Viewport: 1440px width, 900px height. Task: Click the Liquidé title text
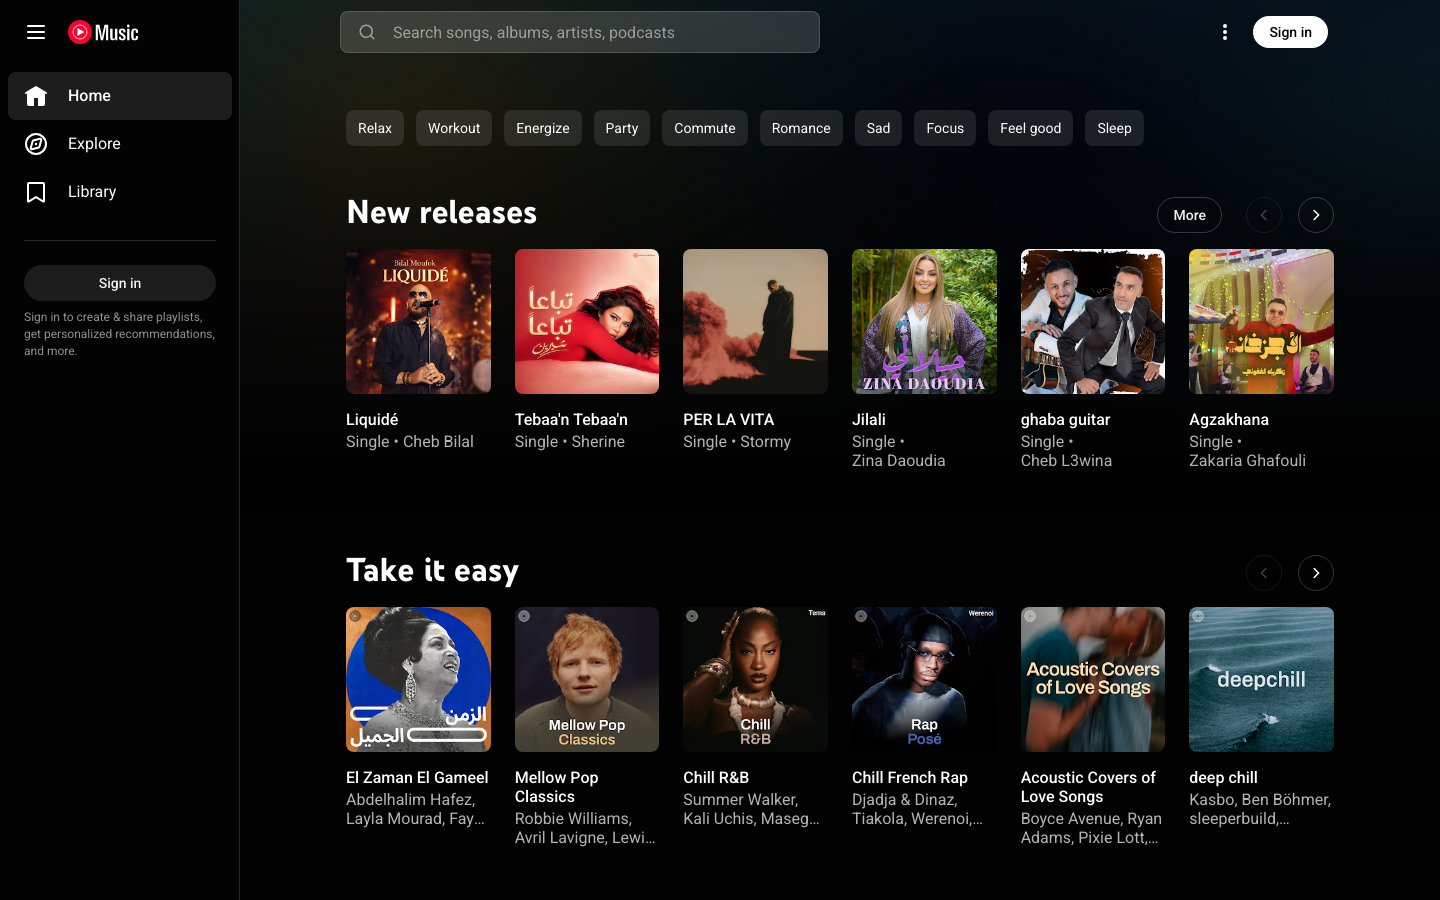point(372,420)
